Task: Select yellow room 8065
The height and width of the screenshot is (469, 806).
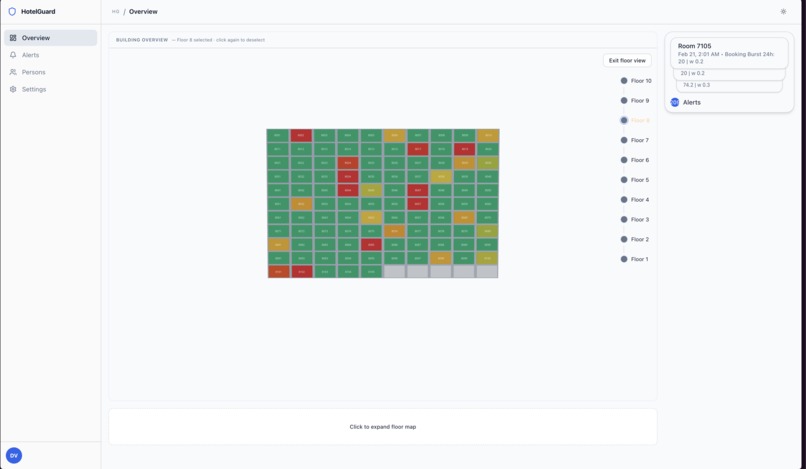Action: (x=371, y=218)
